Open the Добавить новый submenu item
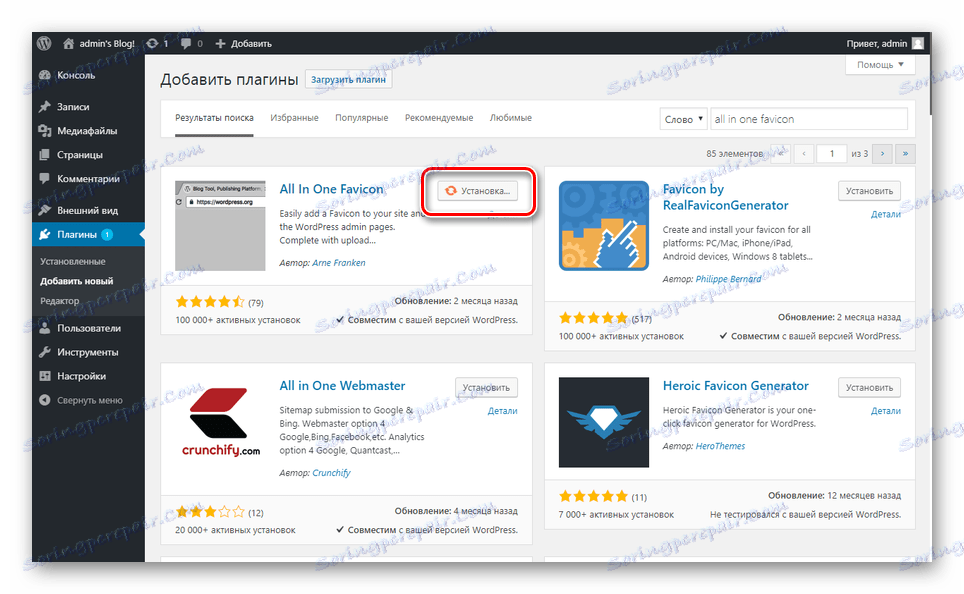Screen dimensions: 964x594 (x=77, y=281)
